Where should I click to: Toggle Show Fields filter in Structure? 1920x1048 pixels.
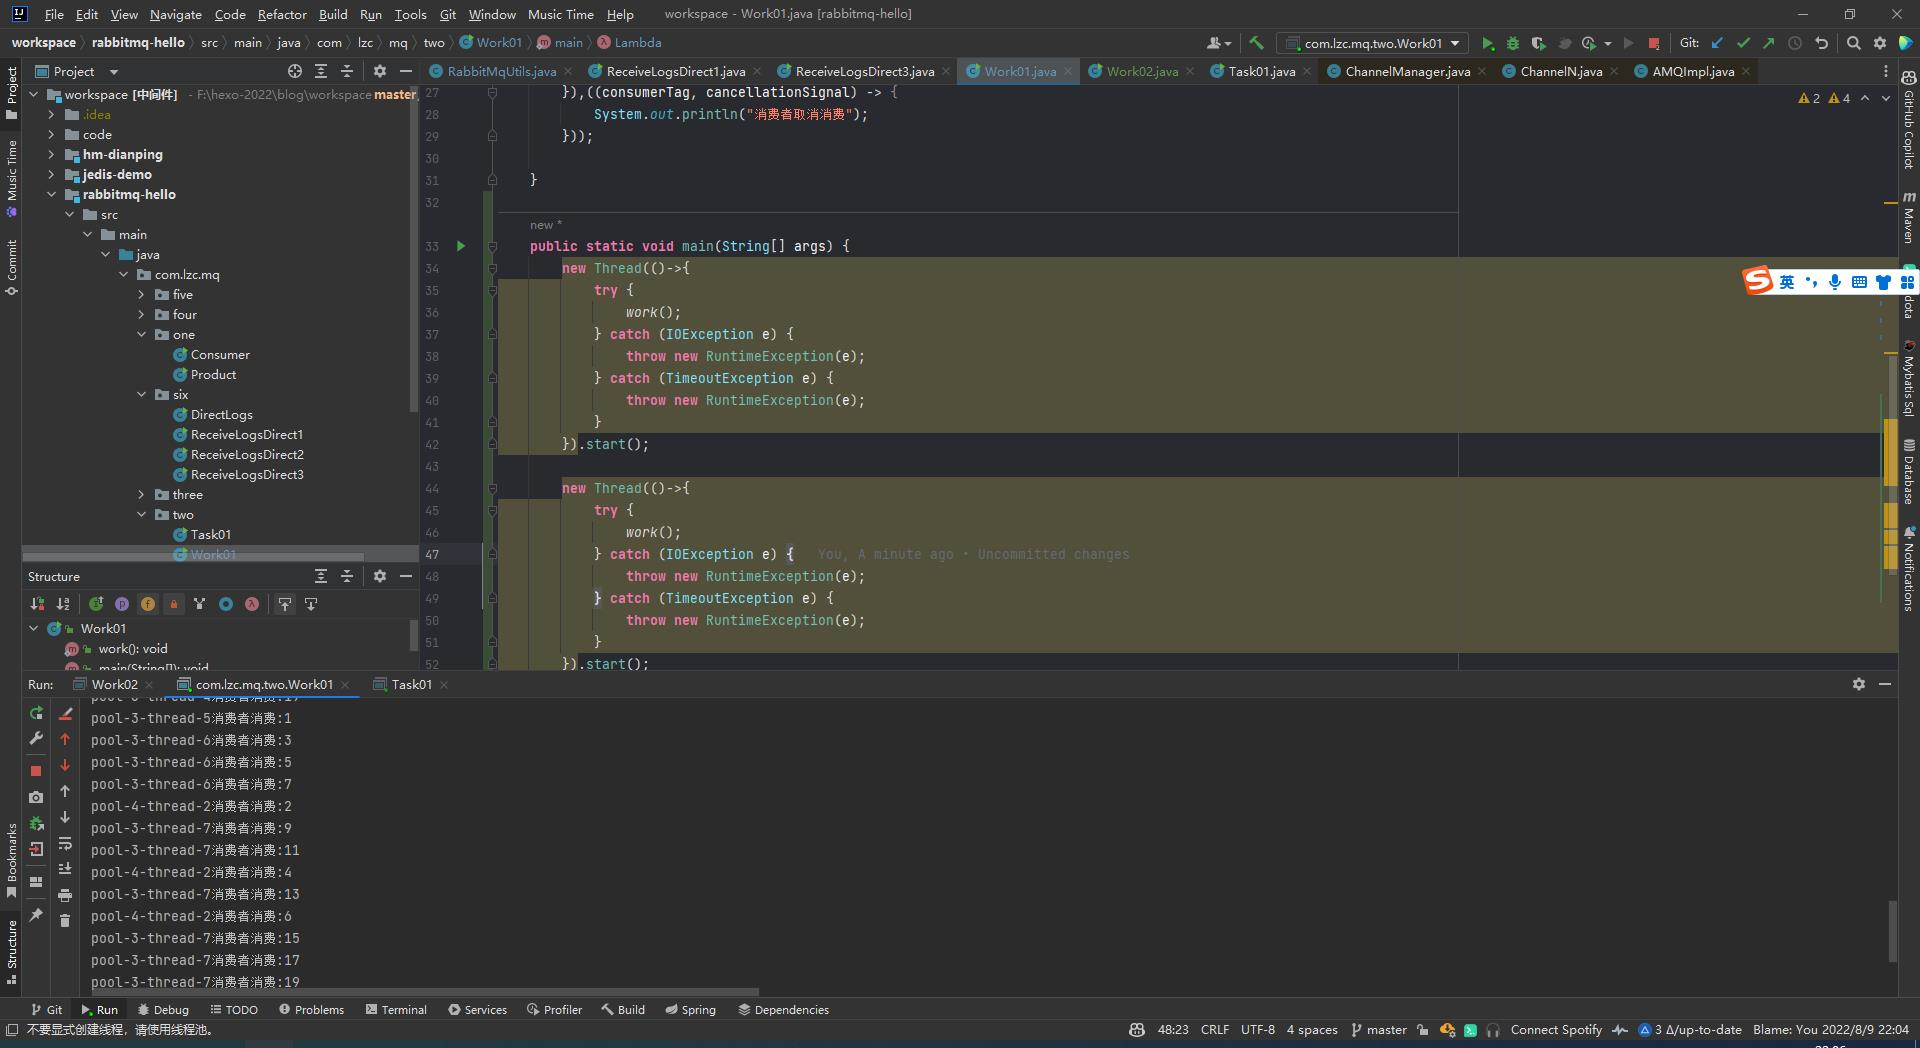(148, 604)
